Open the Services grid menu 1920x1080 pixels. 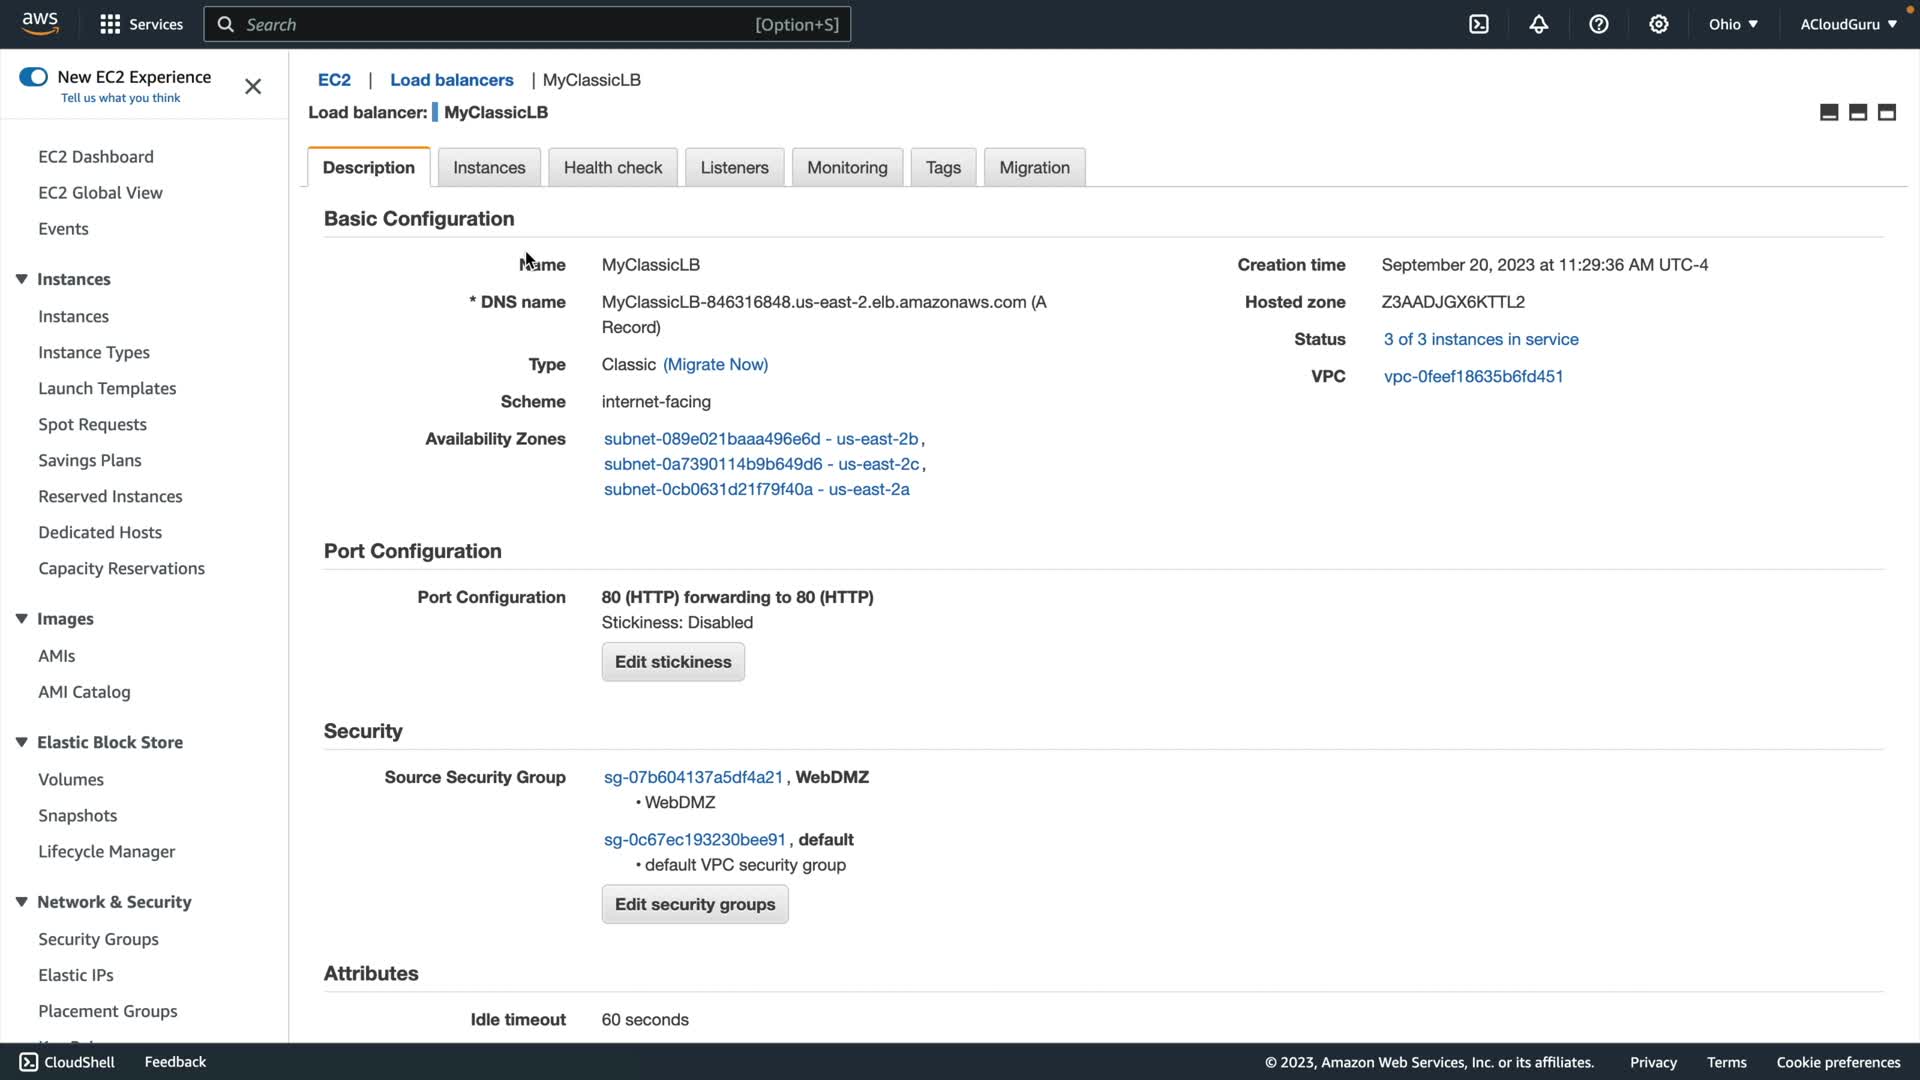[110, 24]
